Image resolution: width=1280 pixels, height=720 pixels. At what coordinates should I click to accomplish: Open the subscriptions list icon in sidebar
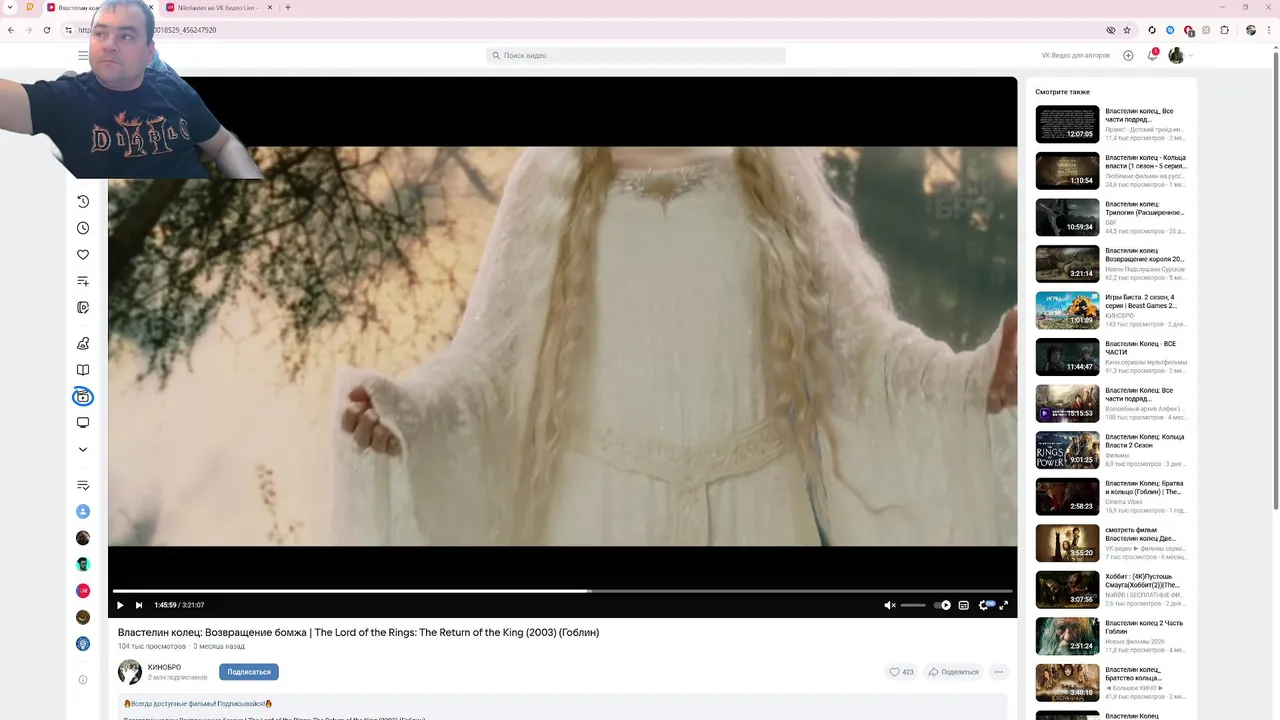(x=83, y=485)
